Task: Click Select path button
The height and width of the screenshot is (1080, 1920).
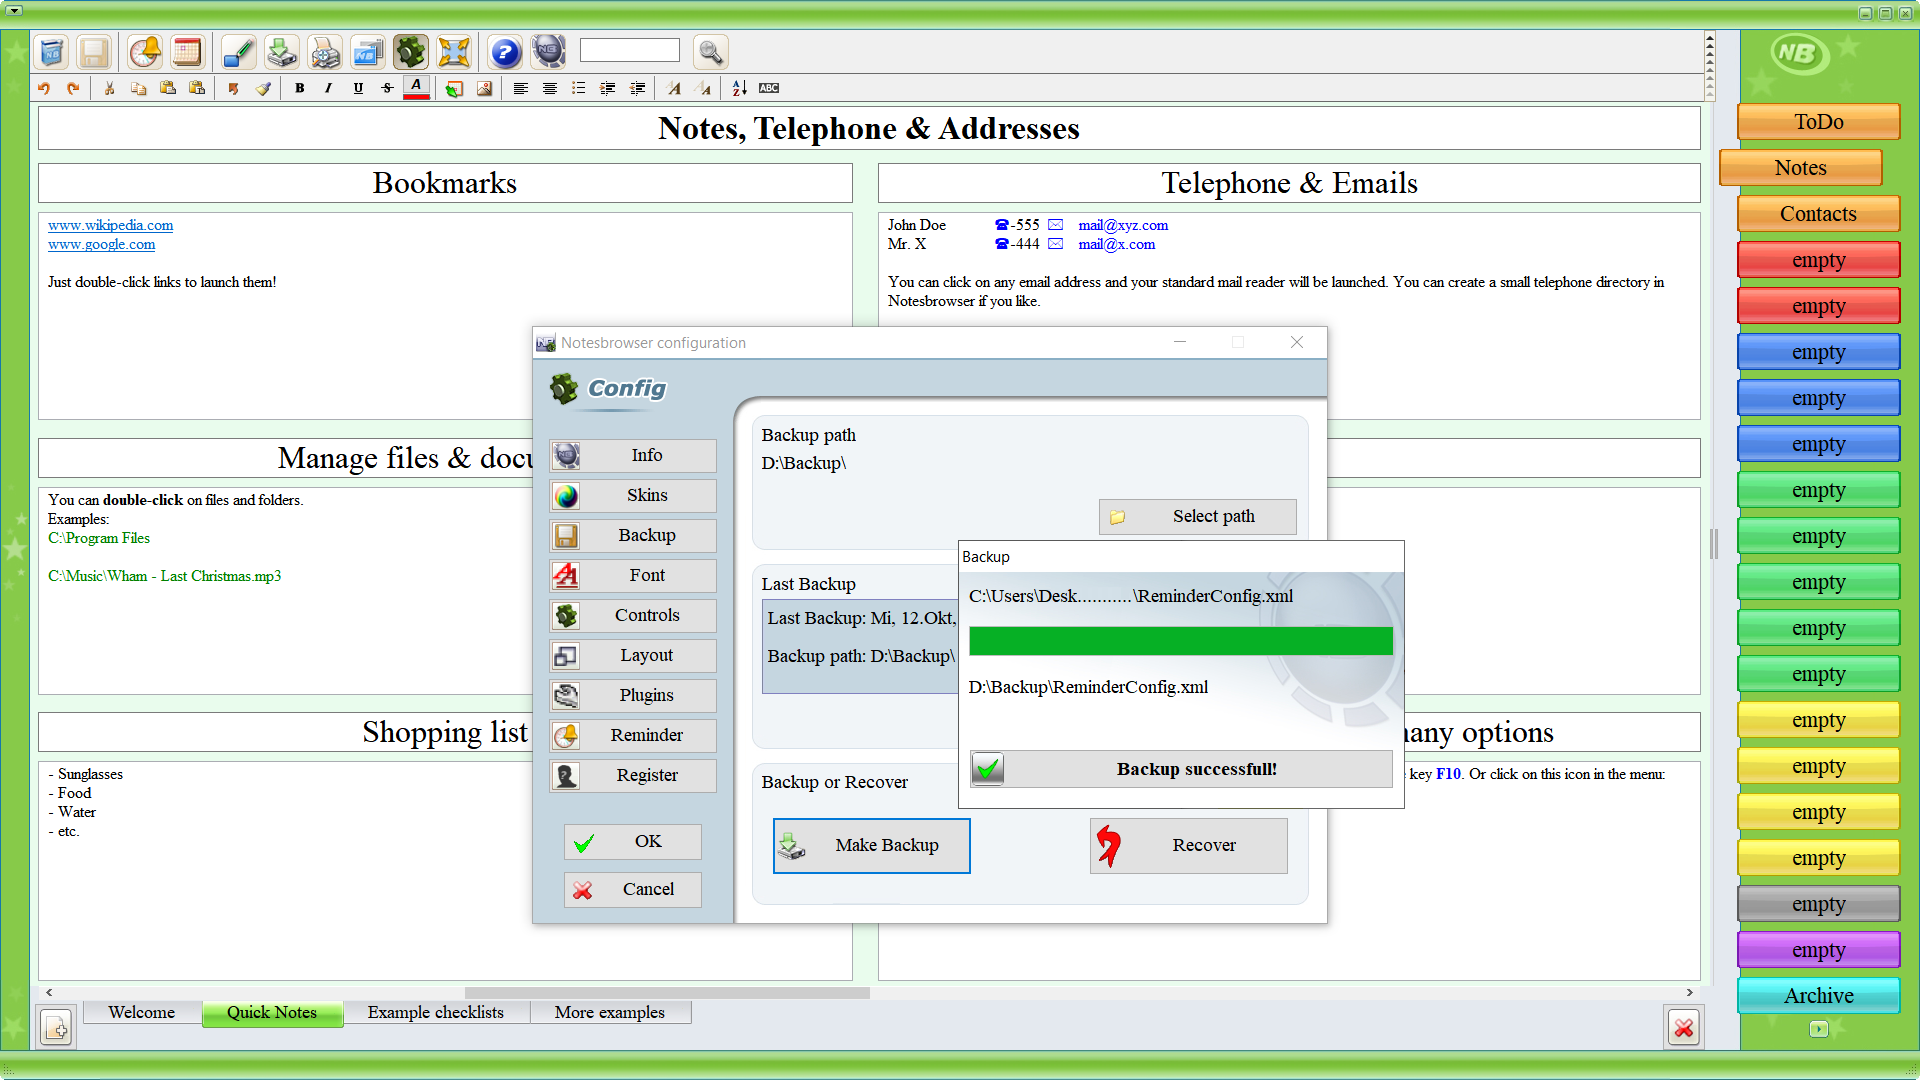Action: click(1198, 517)
